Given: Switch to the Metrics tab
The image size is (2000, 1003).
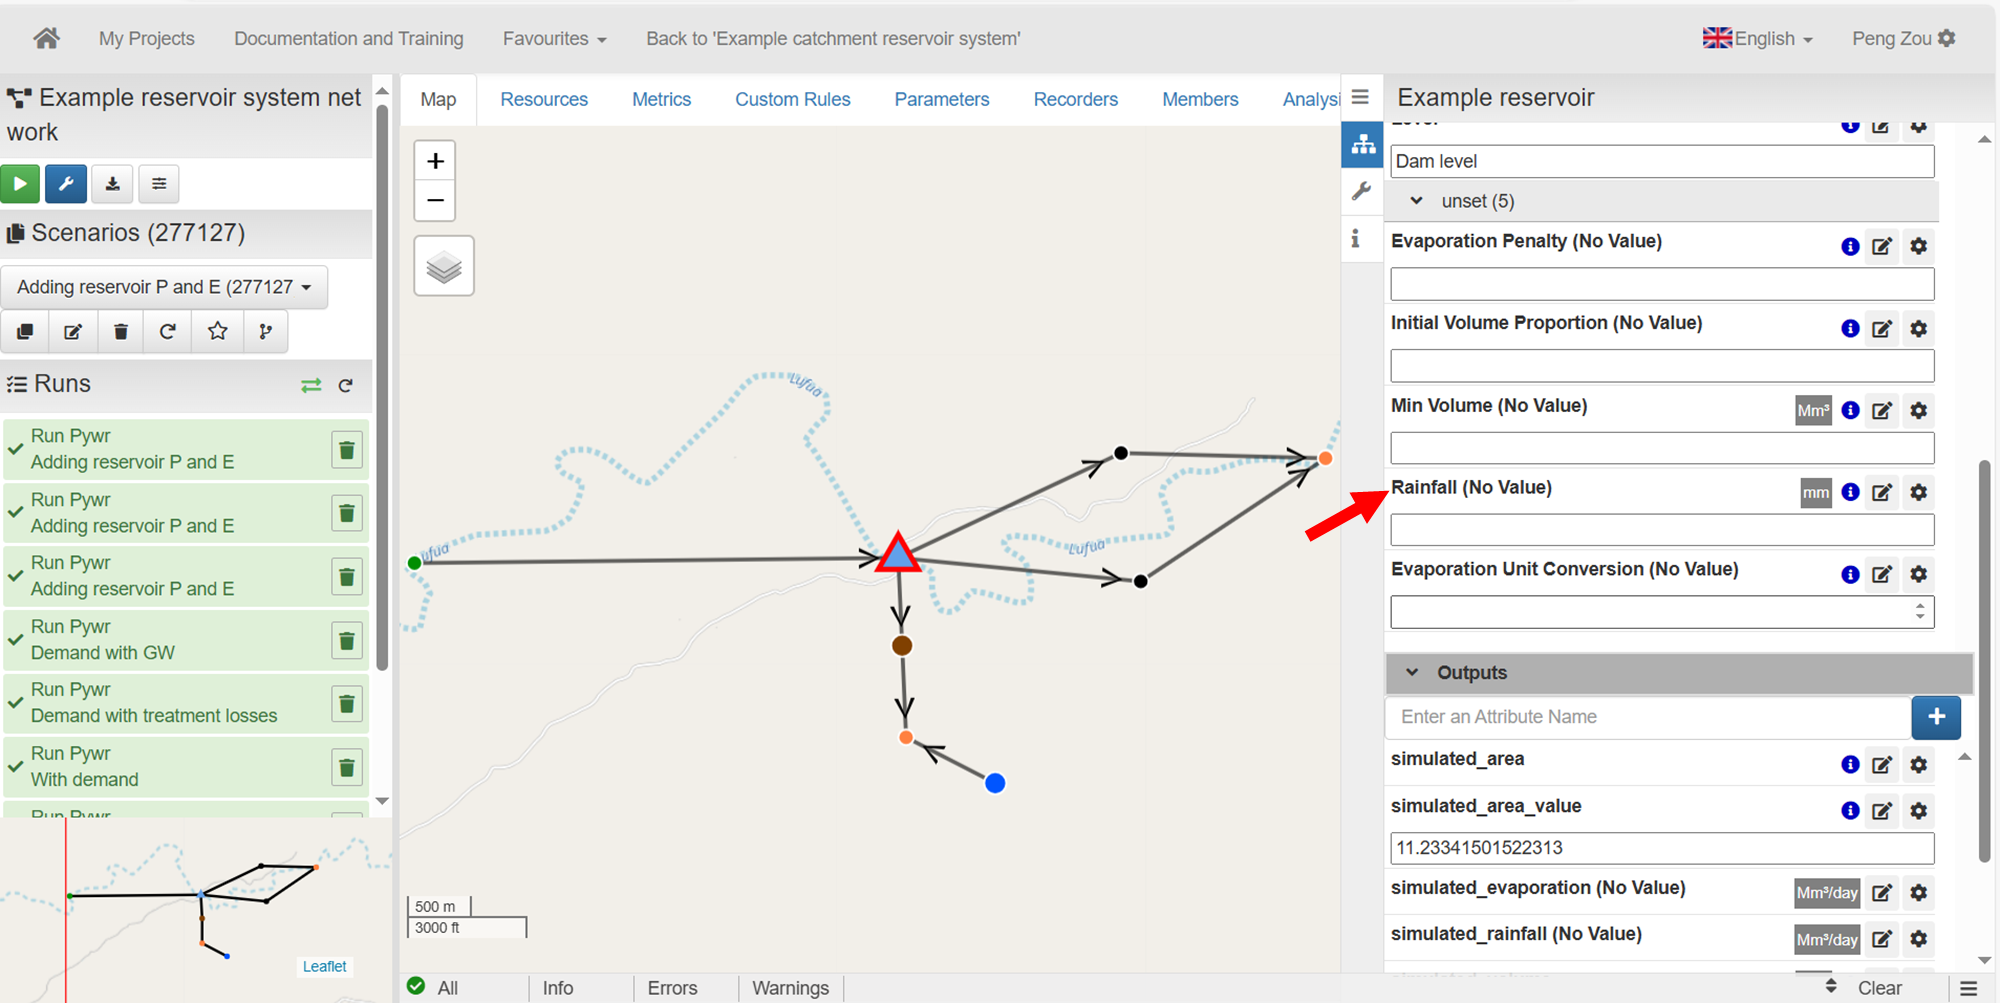Looking at the screenshot, I should pos(661,100).
